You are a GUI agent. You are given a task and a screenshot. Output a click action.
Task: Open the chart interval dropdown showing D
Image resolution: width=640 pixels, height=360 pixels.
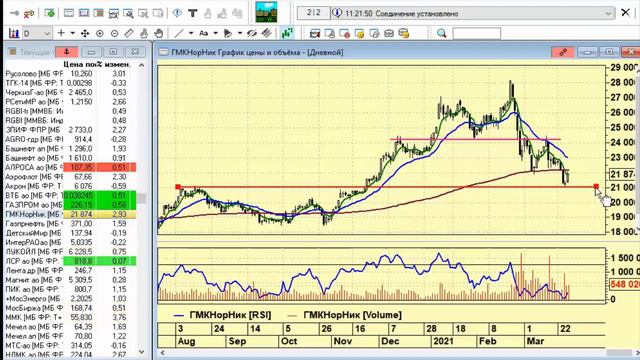[x=37, y=33]
